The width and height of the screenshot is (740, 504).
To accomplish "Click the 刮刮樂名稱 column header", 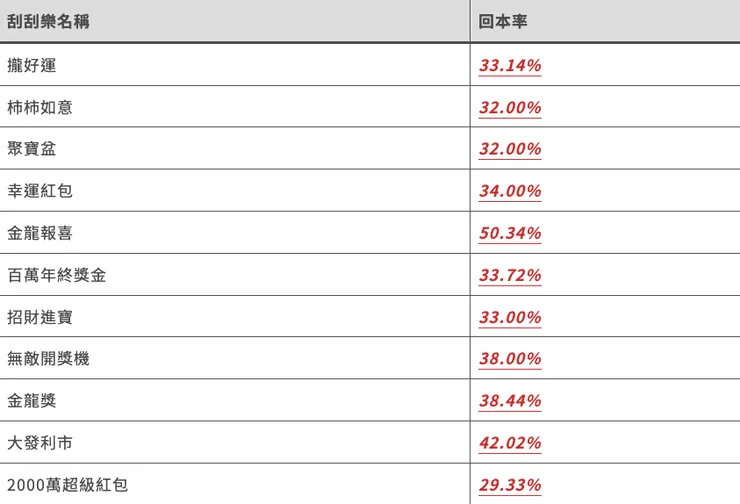I will click(48, 21).
